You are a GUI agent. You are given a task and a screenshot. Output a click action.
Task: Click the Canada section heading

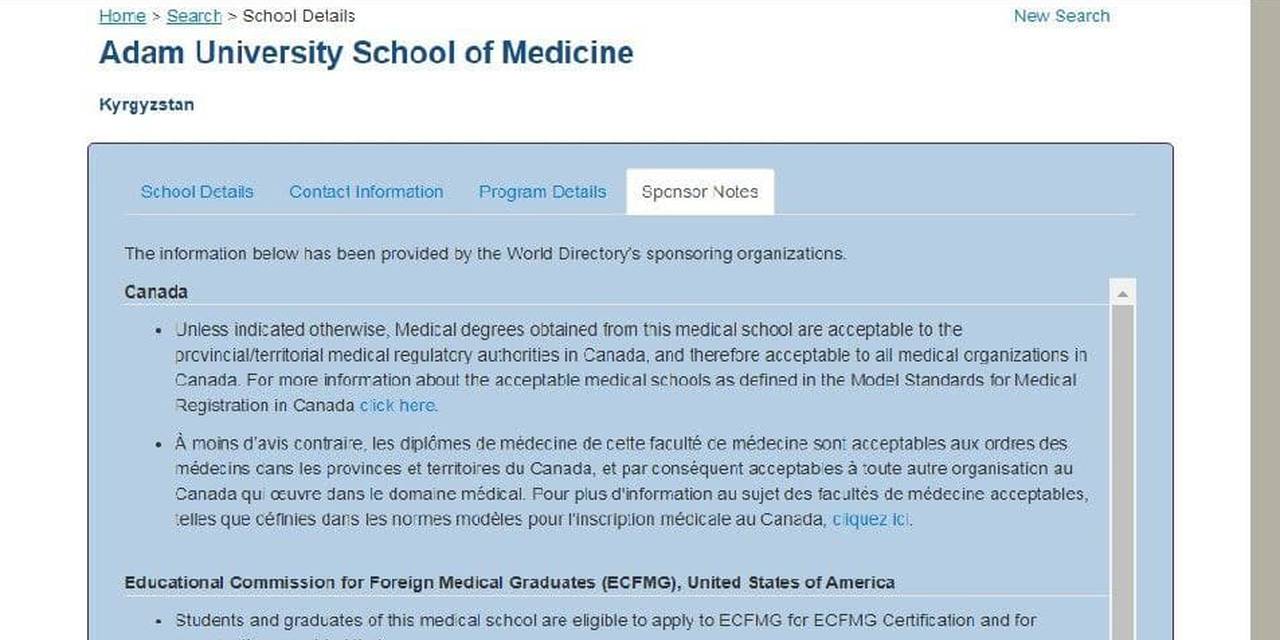tap(156, 292)
